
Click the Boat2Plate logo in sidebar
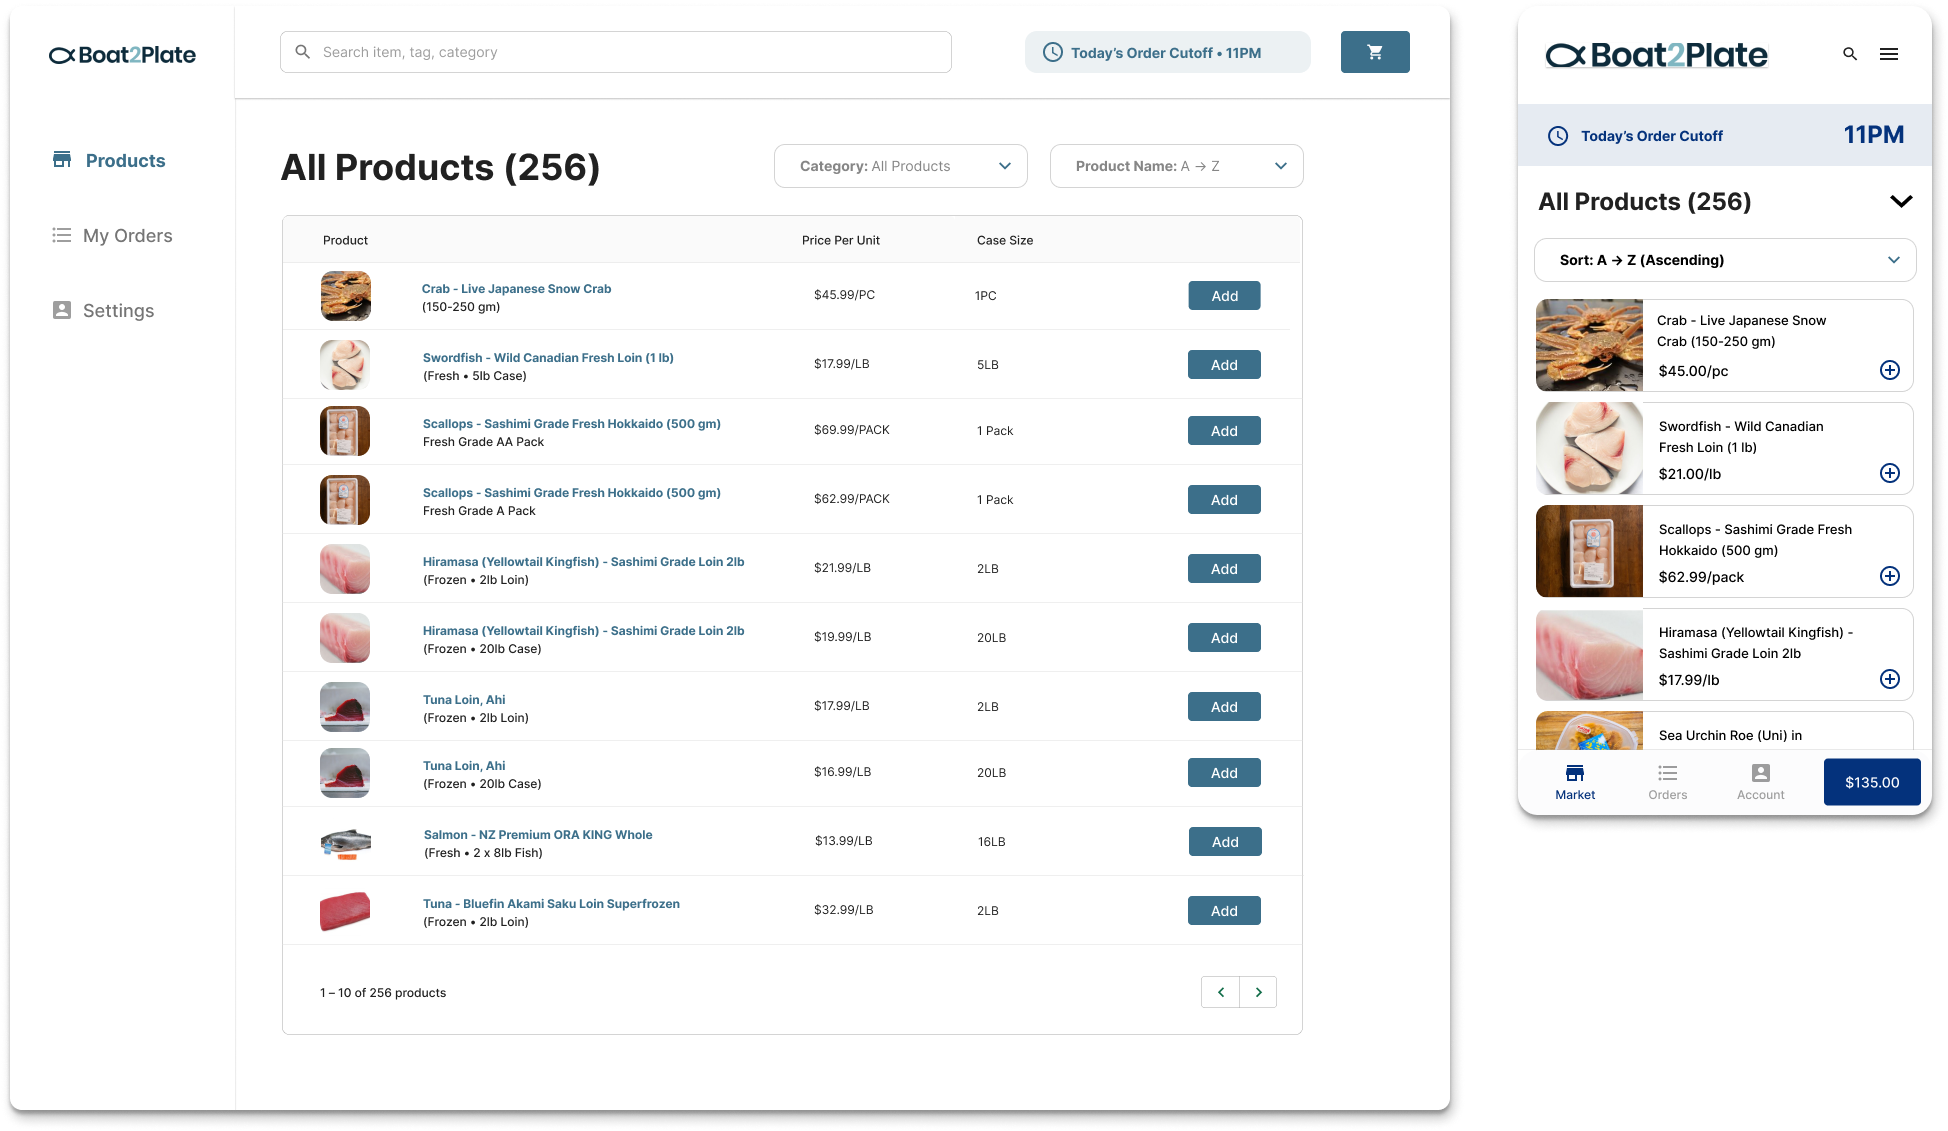pos(122,55)
